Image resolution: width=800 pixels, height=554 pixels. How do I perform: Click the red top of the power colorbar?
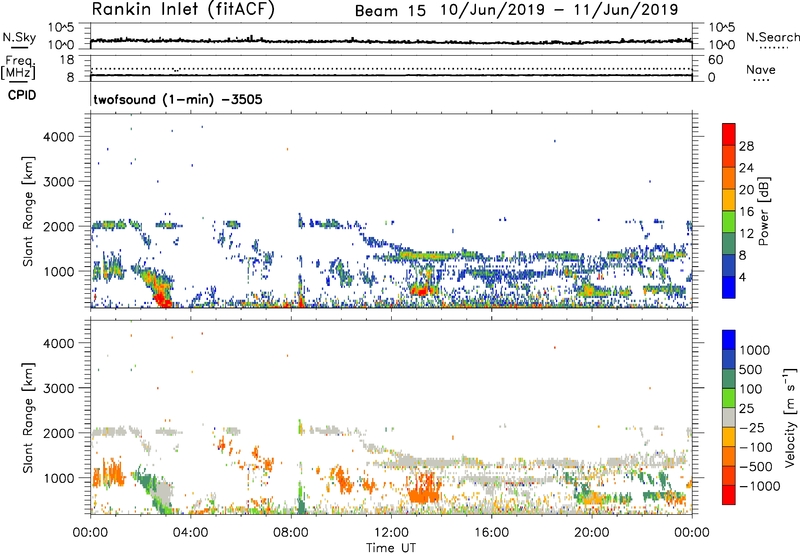[729, 134]
